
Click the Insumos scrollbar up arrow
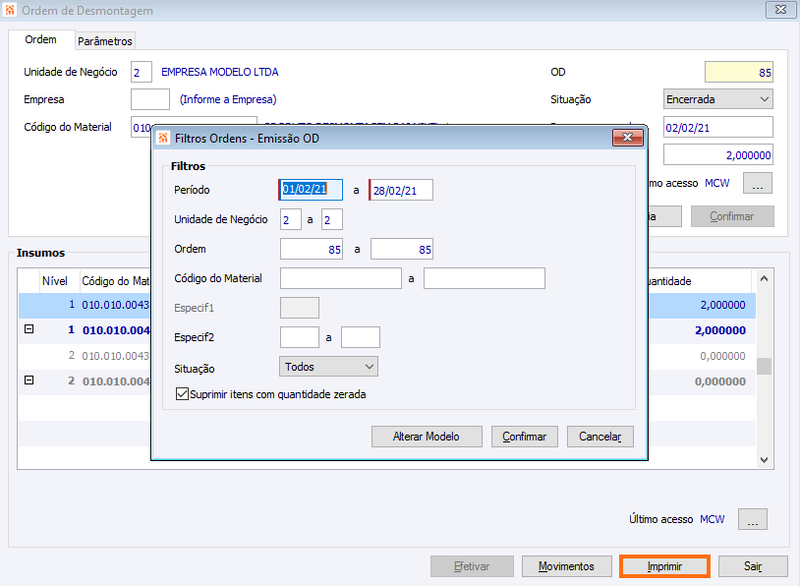coord(764,278)
